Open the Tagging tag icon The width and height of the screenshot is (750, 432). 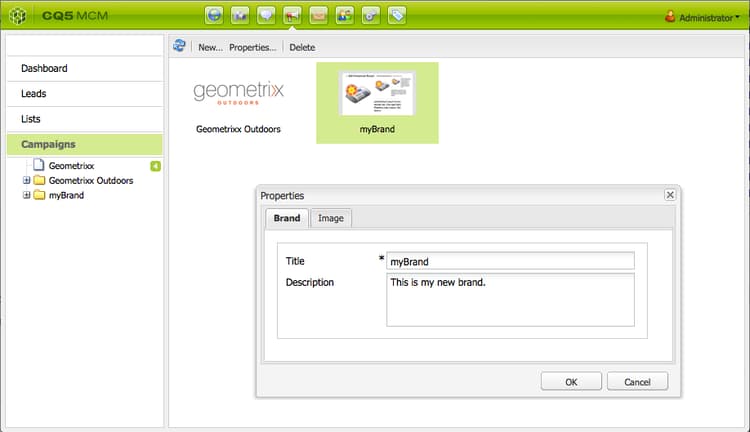397,15
